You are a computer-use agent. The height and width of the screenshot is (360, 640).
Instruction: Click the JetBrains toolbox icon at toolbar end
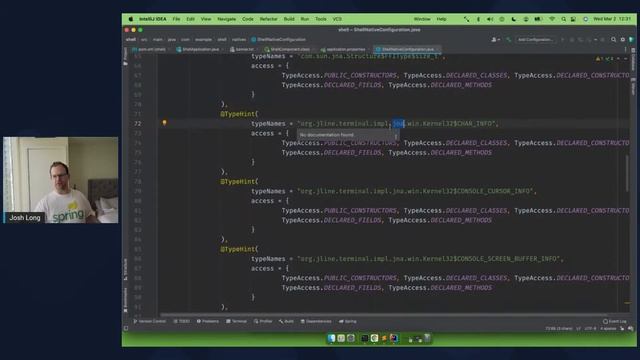631,40
